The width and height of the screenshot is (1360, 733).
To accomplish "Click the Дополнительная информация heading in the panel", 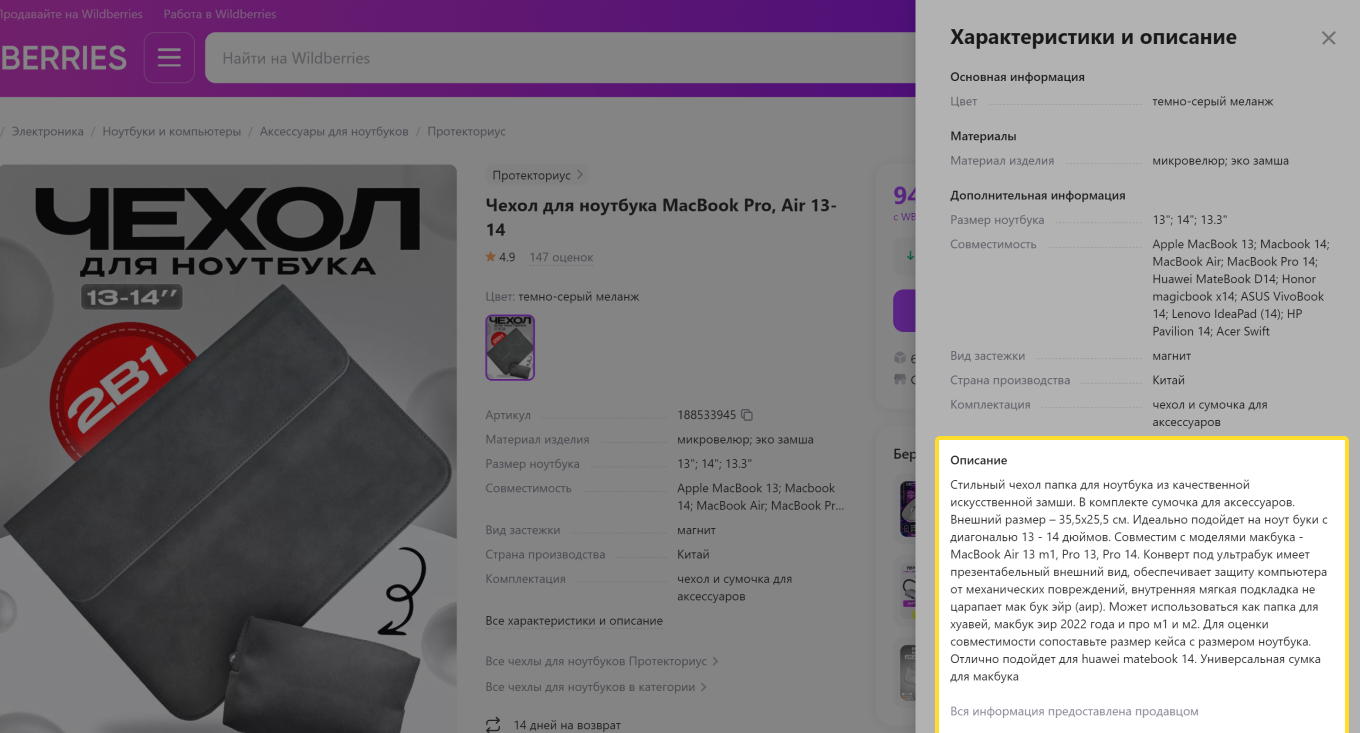I will pos(1038,195).
